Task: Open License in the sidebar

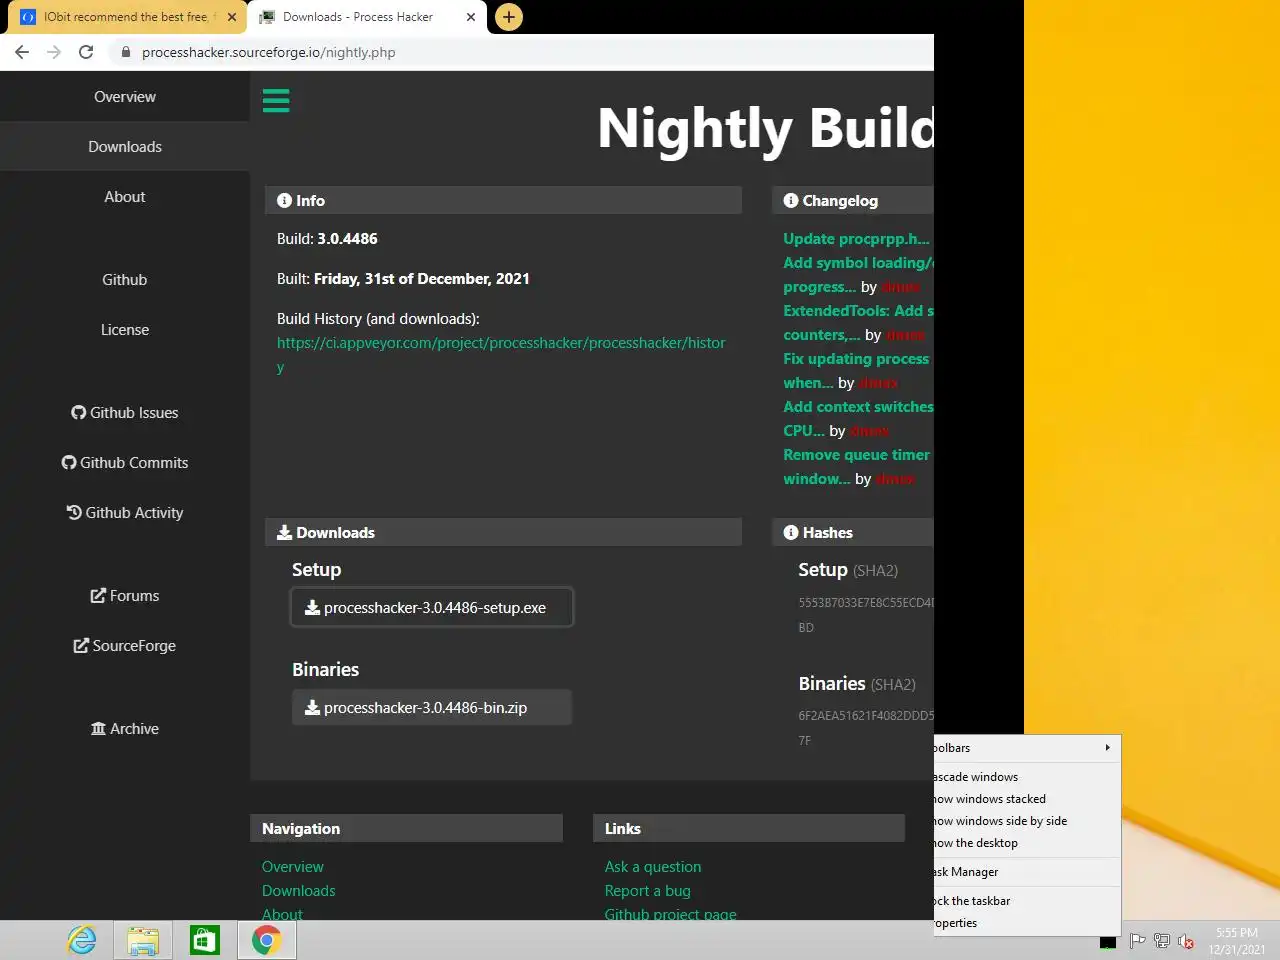Action: 125,330
